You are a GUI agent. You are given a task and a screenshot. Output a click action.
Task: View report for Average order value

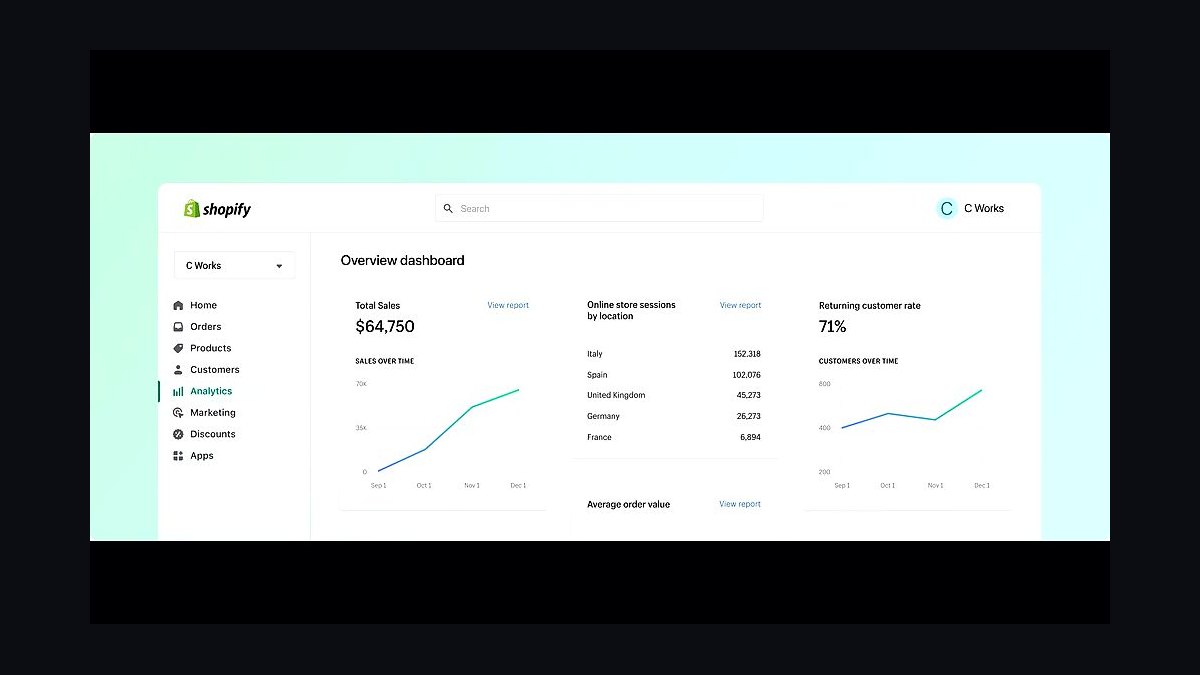click(740, 504)
